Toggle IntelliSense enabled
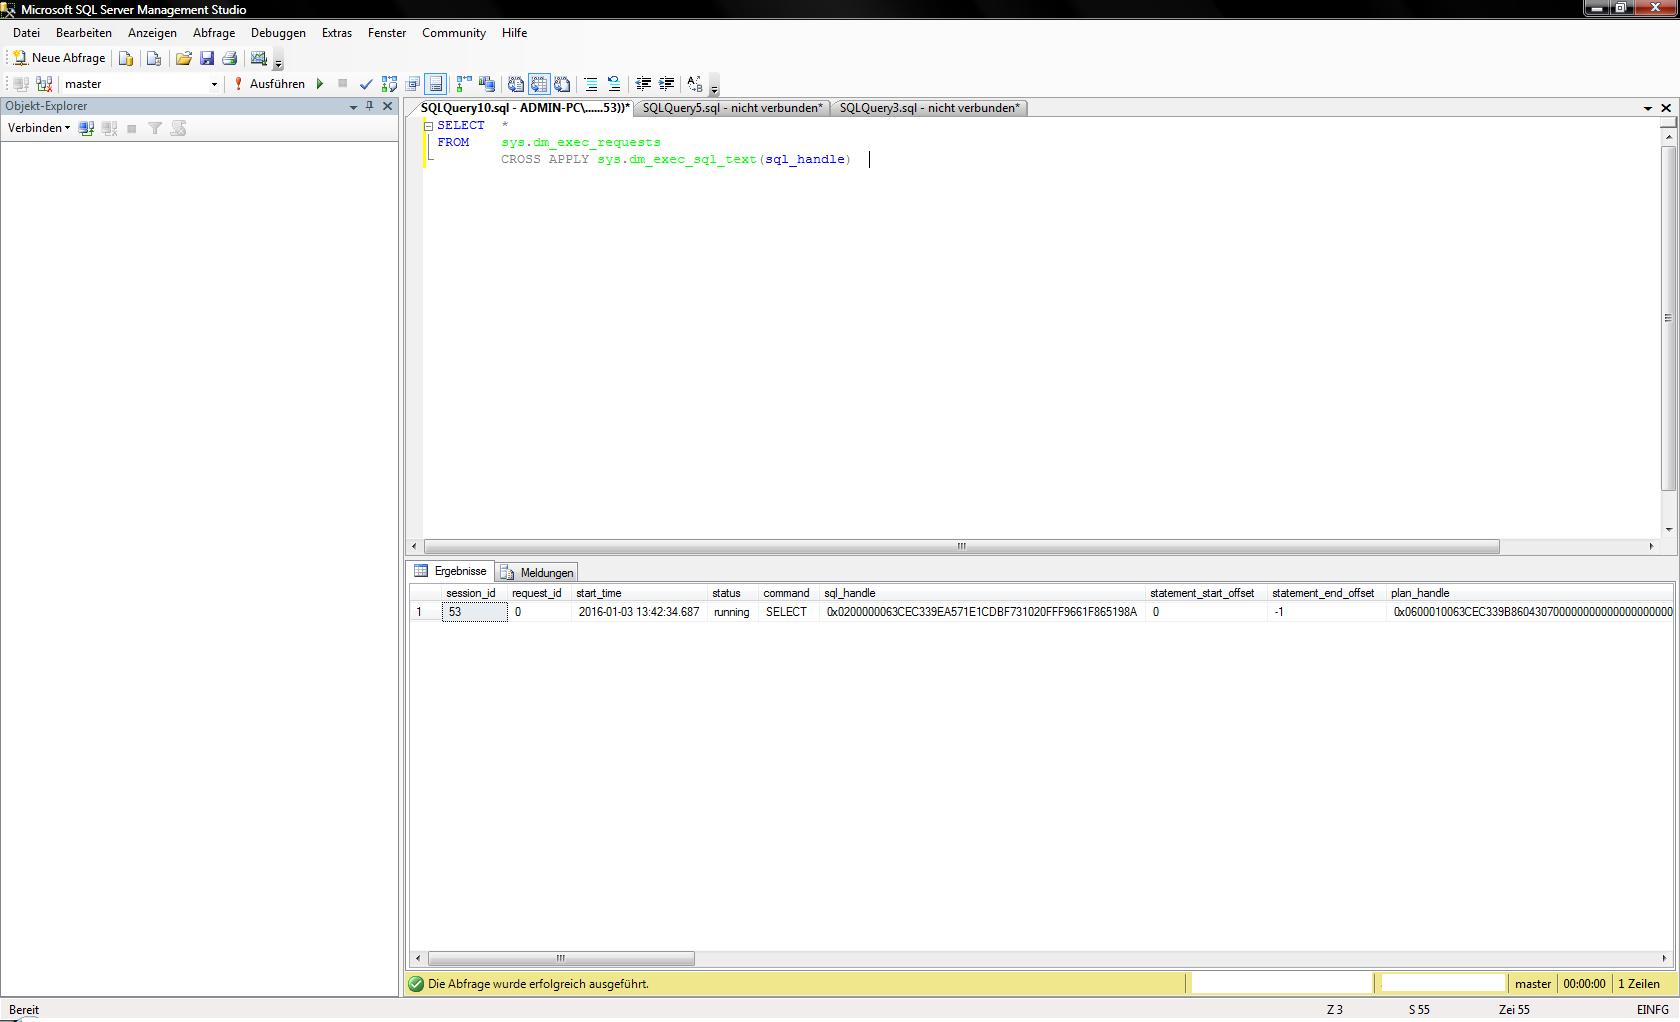The width and height of the screenshot is (1680, 1022). click(x=435, y=84)
